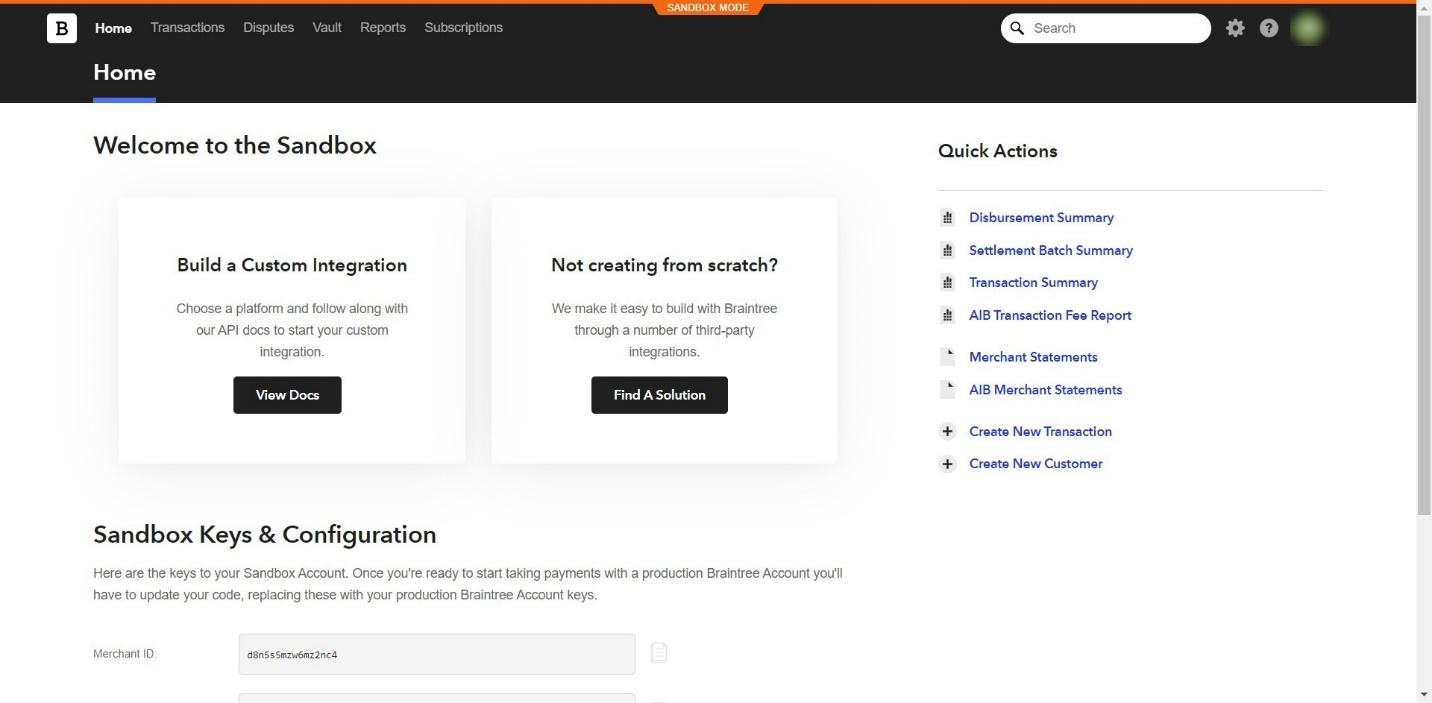Viewport: 1432px width, 703px height.
Task: Open the AIB Merchant Statements link
Action: (1045, 390)
